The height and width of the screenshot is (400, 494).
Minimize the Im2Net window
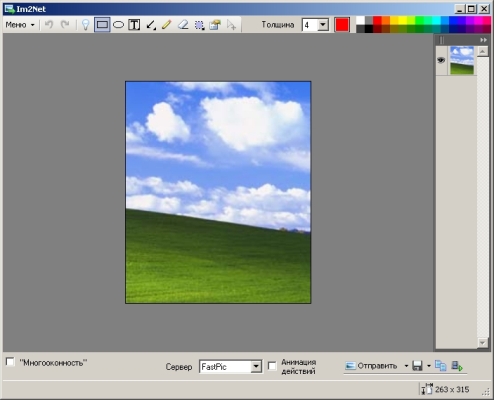coord(460,9)
